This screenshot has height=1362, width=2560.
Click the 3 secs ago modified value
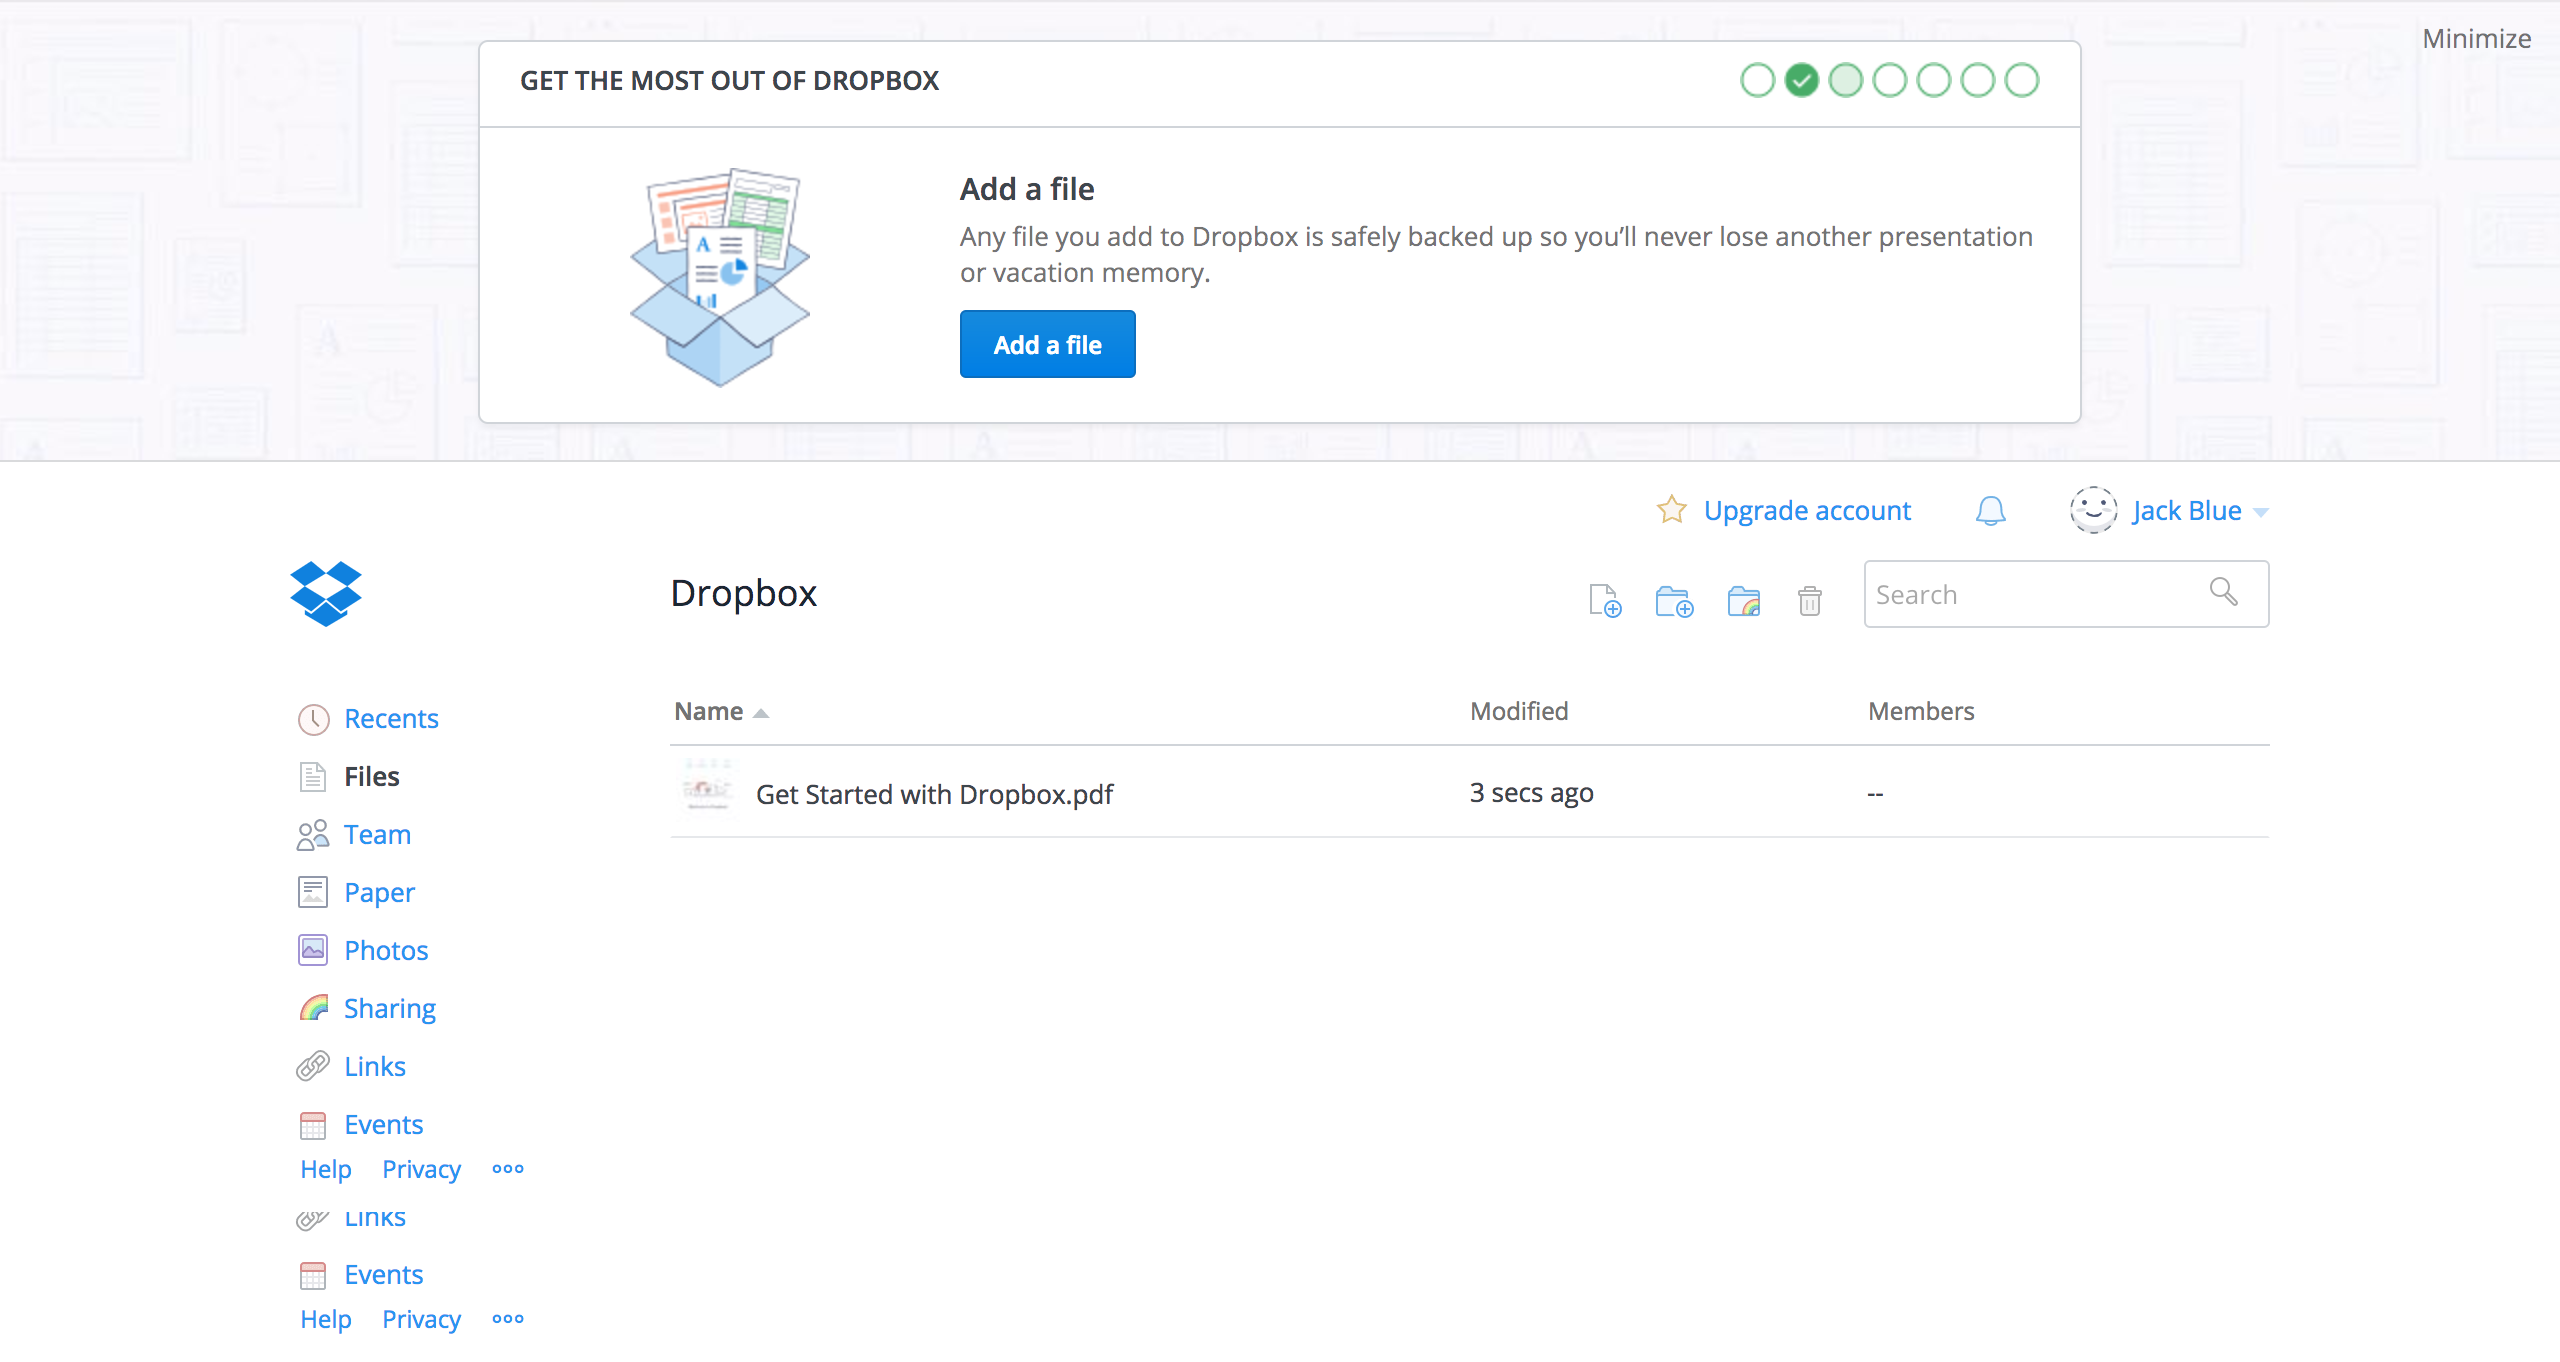pos(1531,793)
